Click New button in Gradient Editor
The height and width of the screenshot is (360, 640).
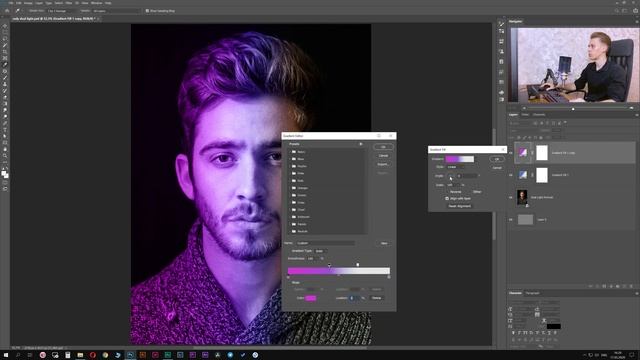pyautogui.click(x=384, y=243)
